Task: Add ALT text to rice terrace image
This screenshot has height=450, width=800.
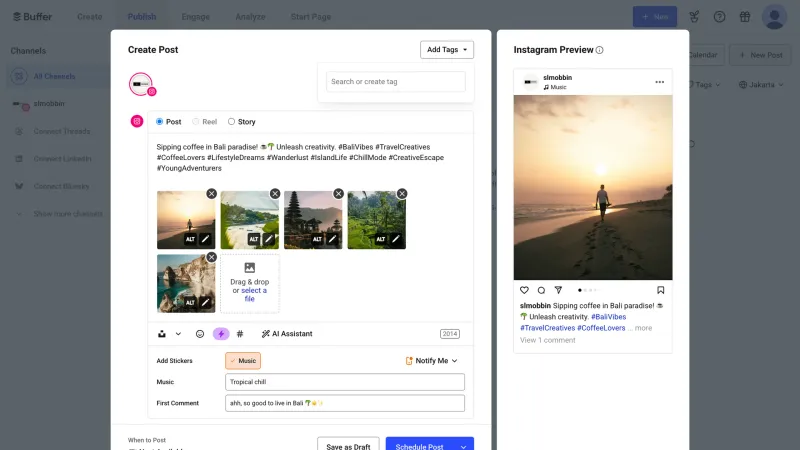Action: click(x=381, y=239)
